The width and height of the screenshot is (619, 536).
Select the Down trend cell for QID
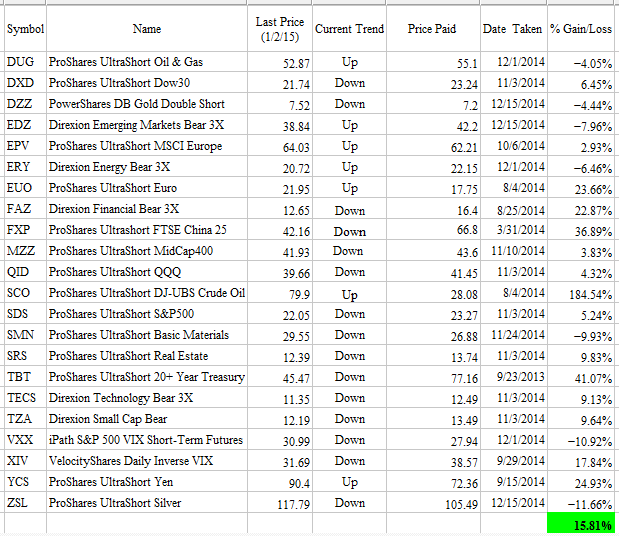pyautogui.click(x=349, y=272)
